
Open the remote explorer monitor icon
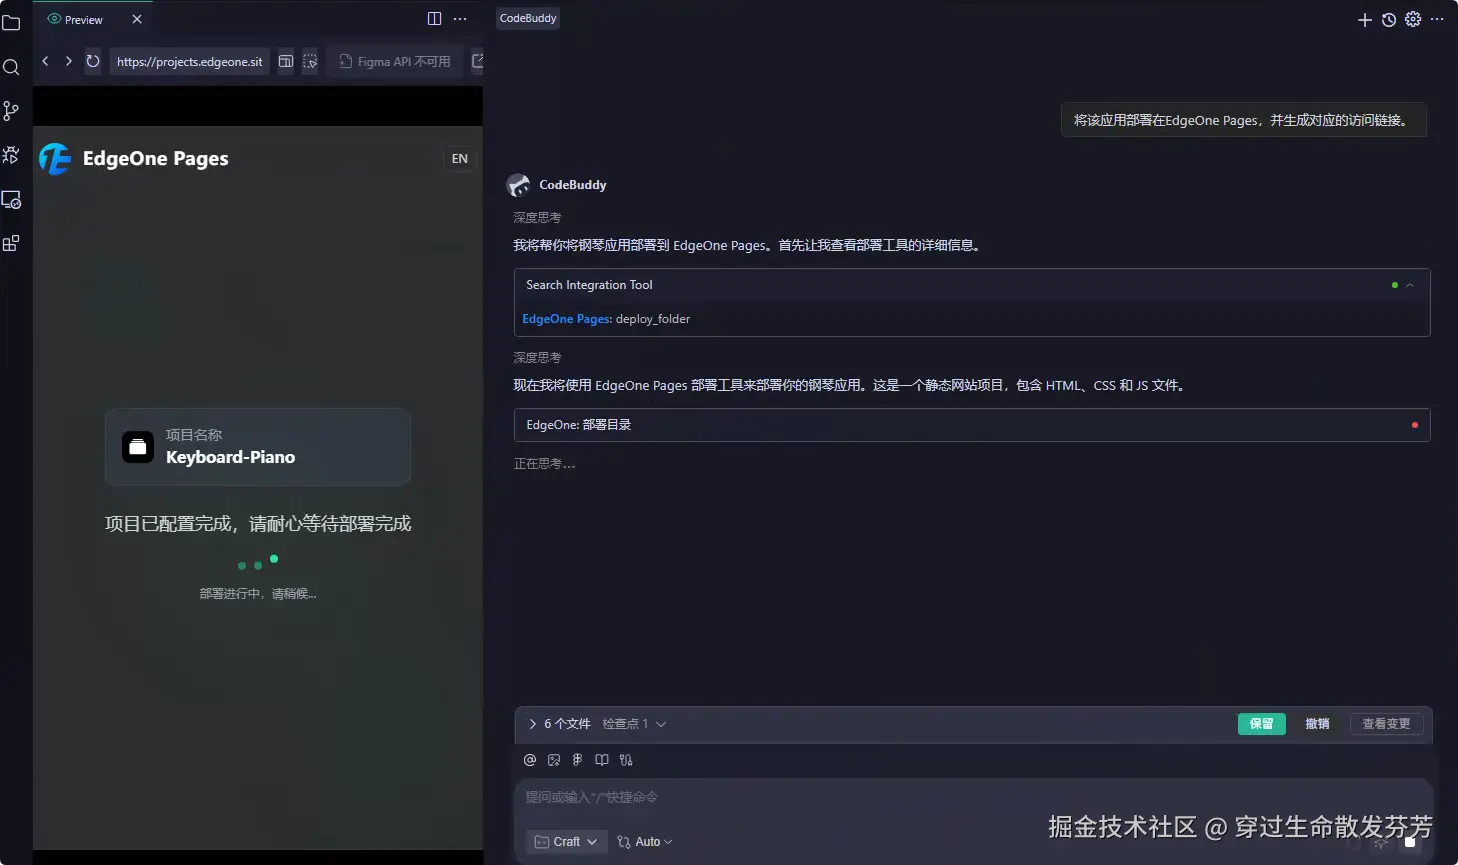click(11, 200)
